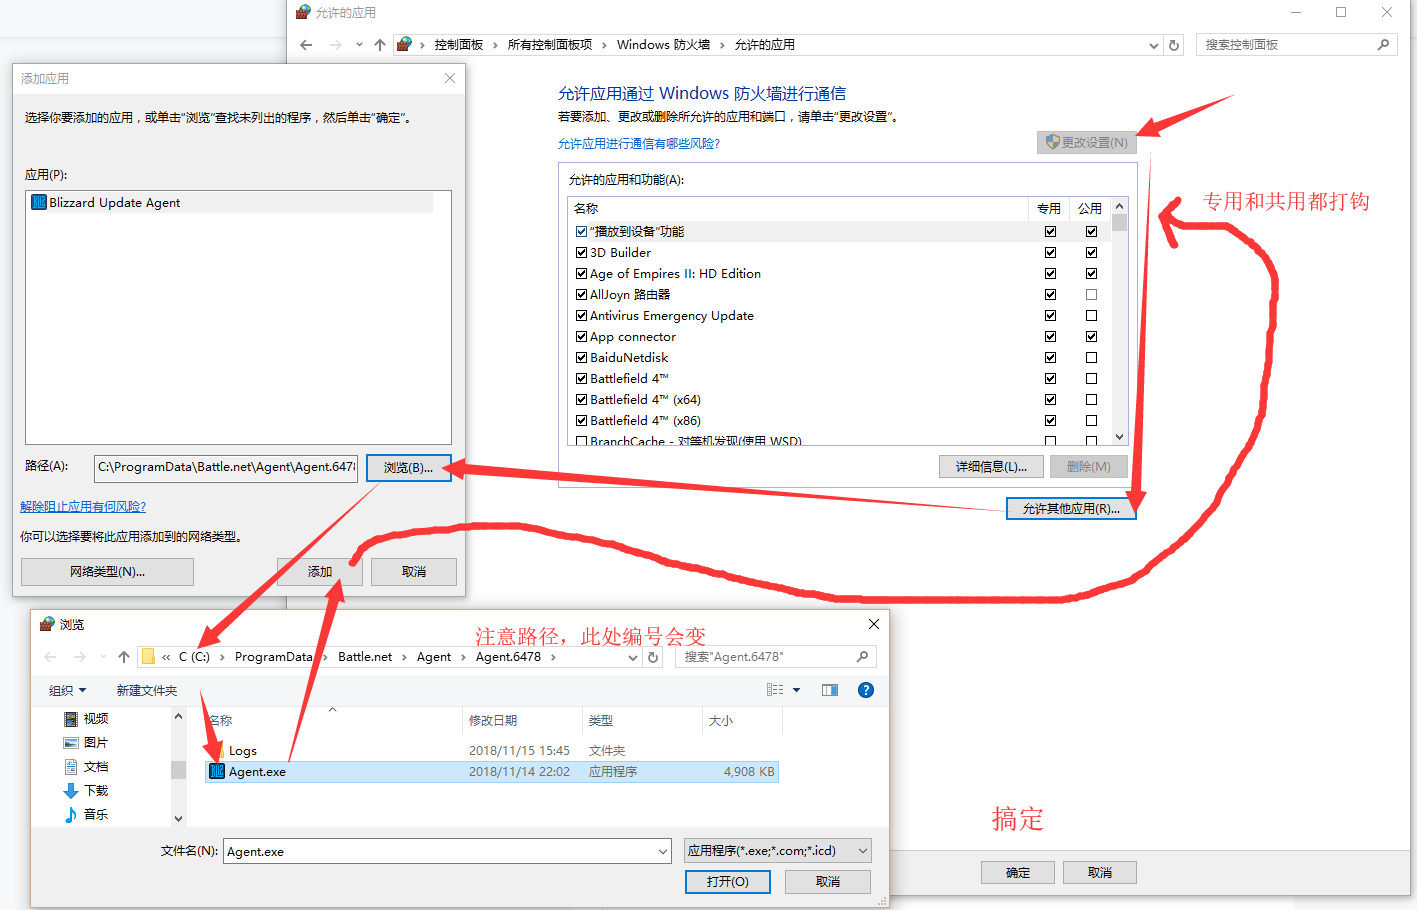Image resolution: width=1417 pixels, height=910 pixels.
Task: Click 打开(O) button
Action: 727,882
